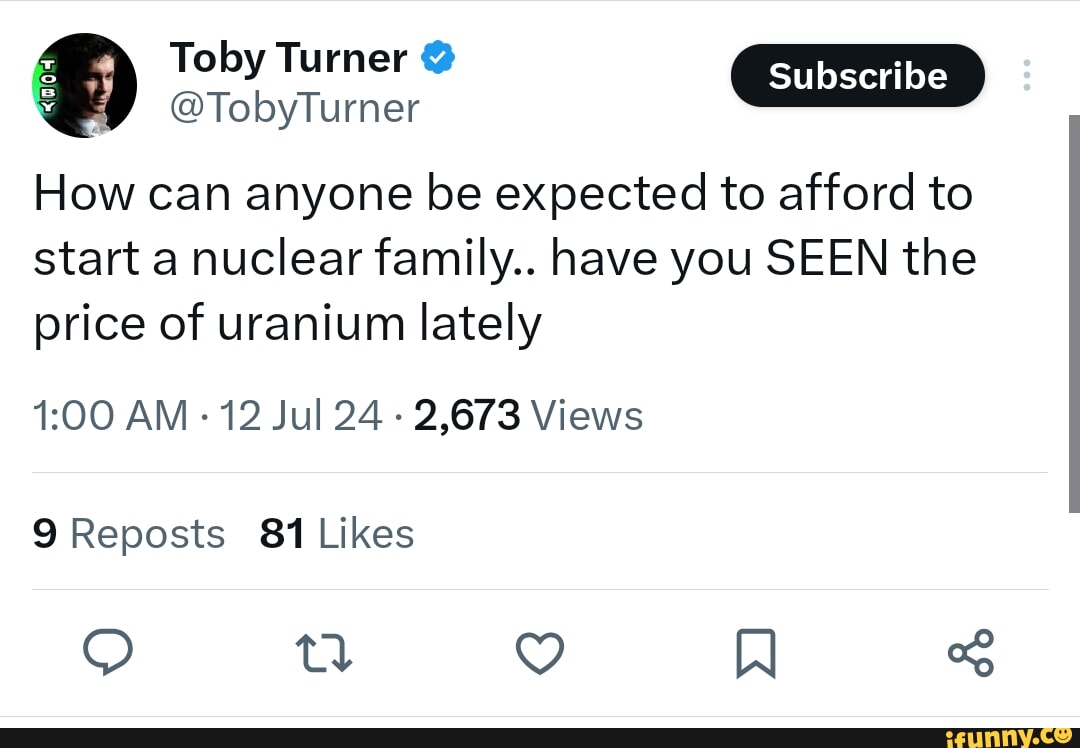
Task: Click the vertical scrollbar on the right
Action: (1073, 312)
